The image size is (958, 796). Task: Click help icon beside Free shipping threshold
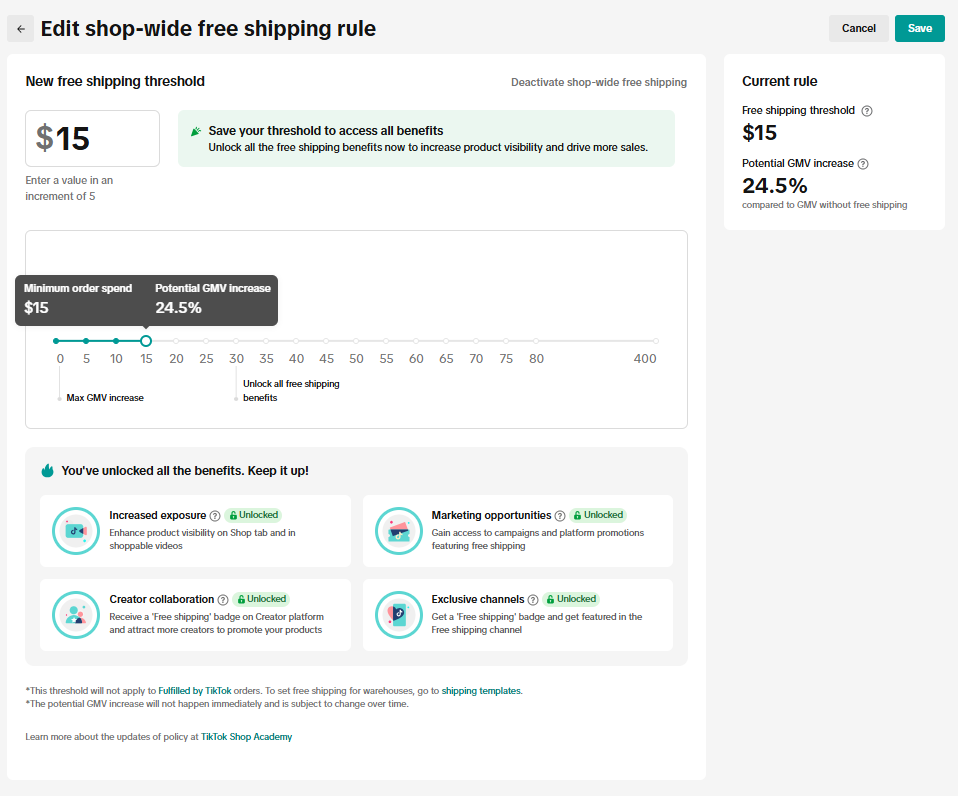click(x=867, y=111)
